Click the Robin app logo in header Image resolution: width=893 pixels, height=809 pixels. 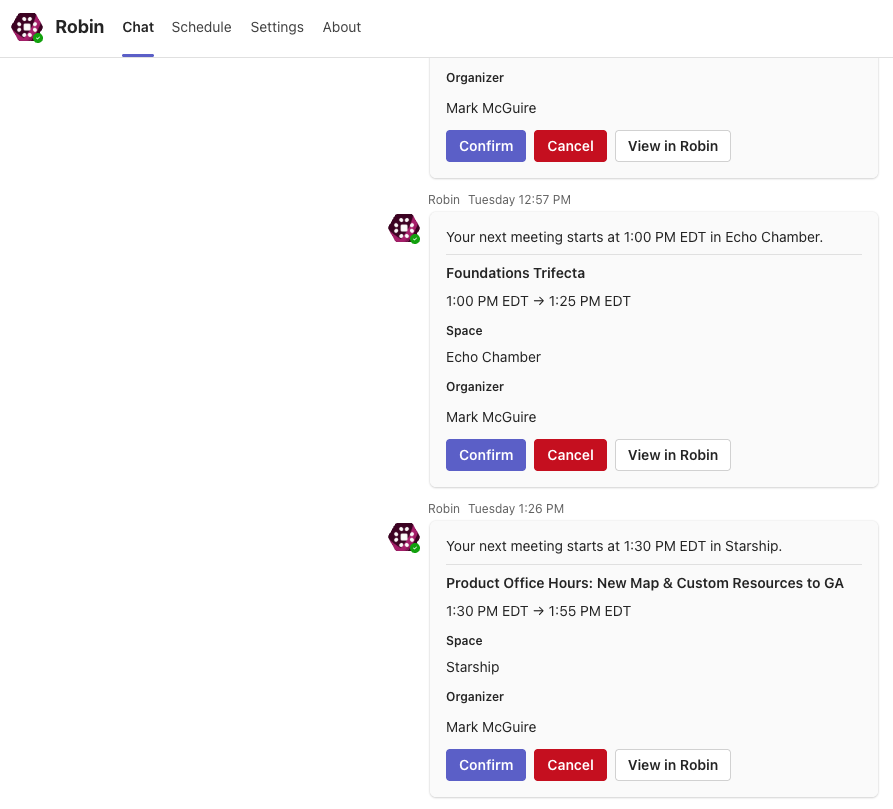click(27, 27)
